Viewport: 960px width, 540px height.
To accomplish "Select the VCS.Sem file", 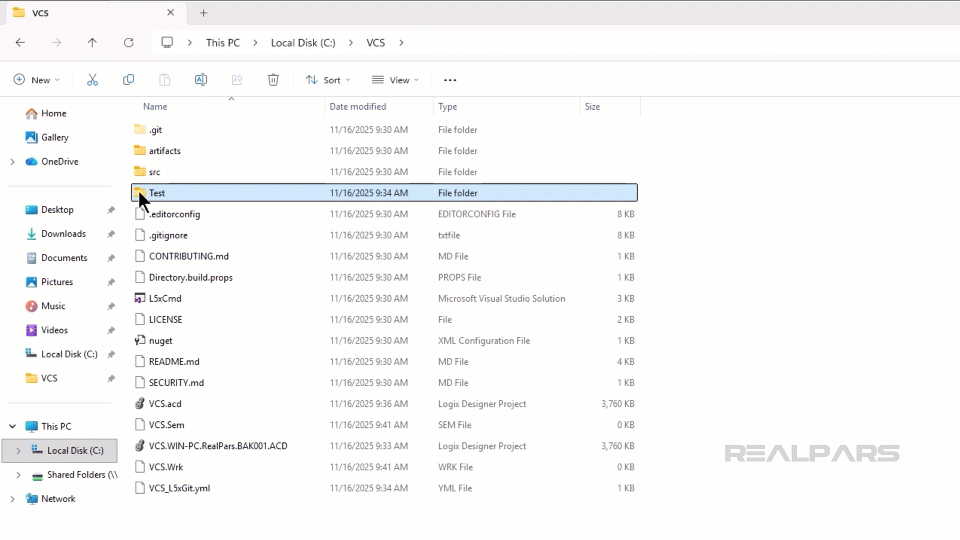I will click(x=384, y=425).
